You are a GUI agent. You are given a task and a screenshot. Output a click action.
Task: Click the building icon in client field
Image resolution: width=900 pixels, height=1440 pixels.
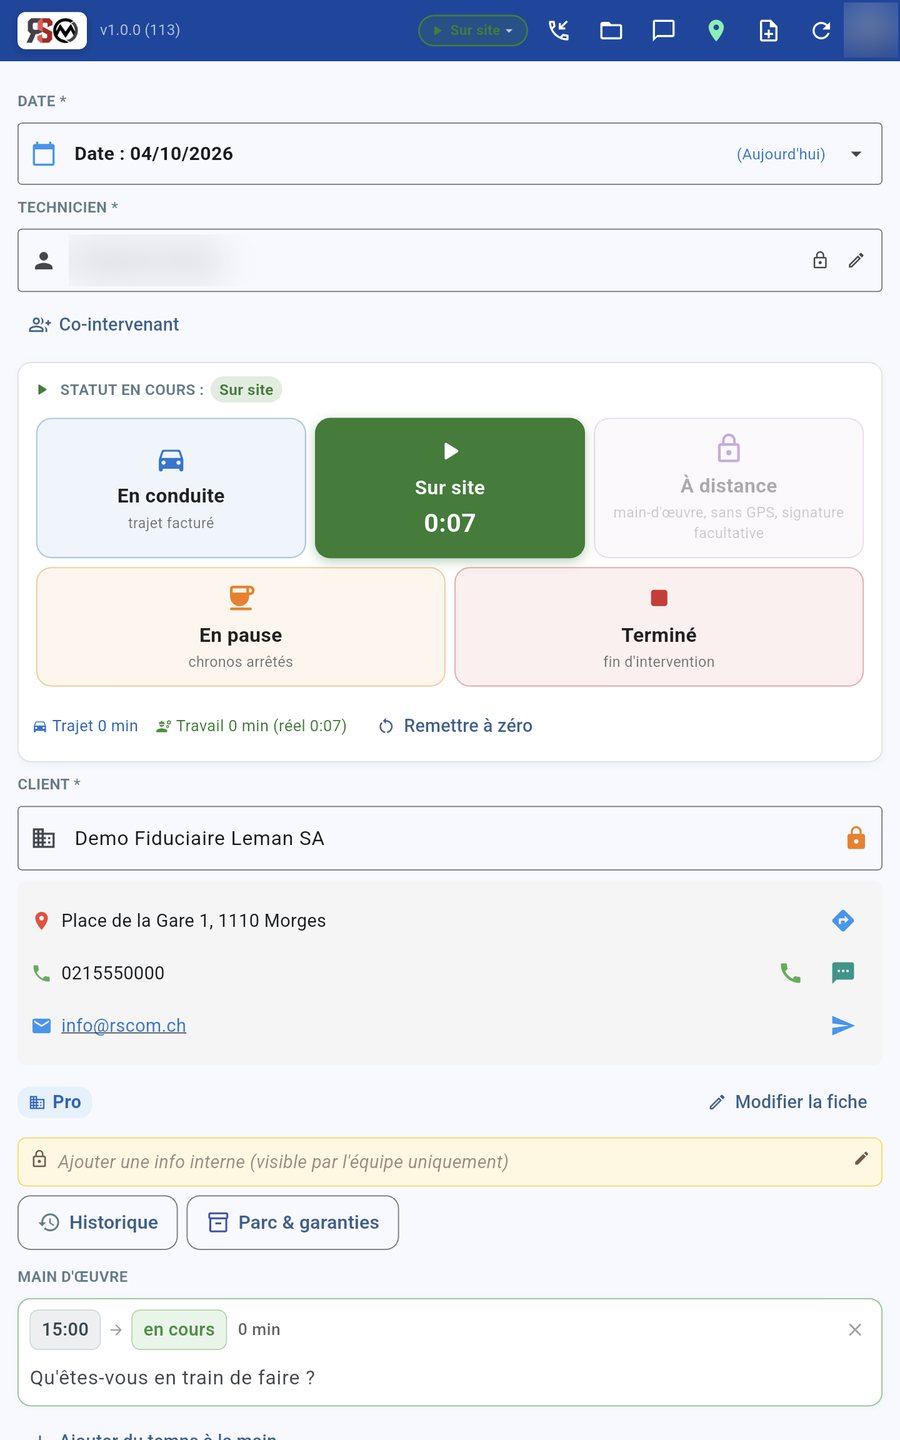point(44,838)
